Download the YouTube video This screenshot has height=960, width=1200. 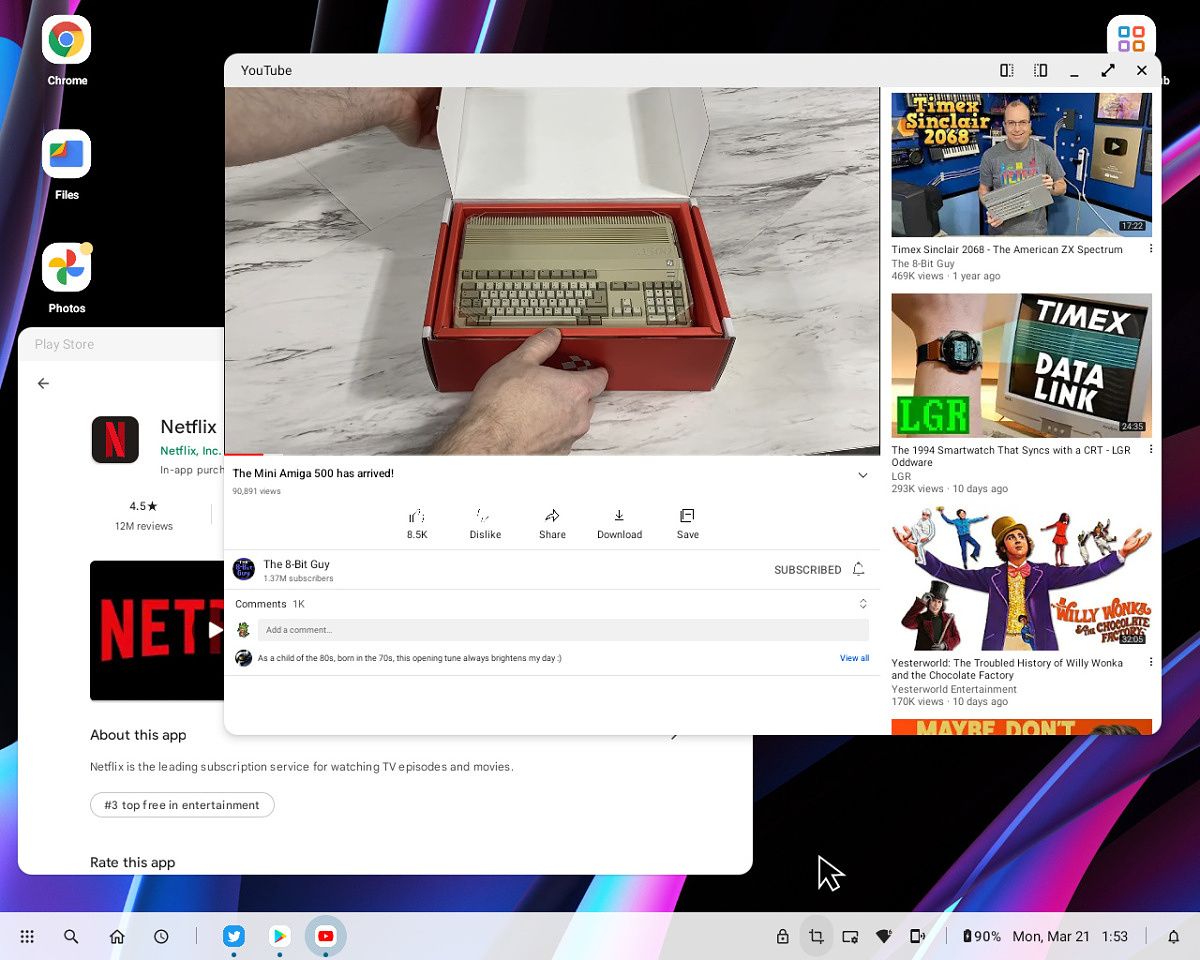pyautogui.click(x=619, y=523)
